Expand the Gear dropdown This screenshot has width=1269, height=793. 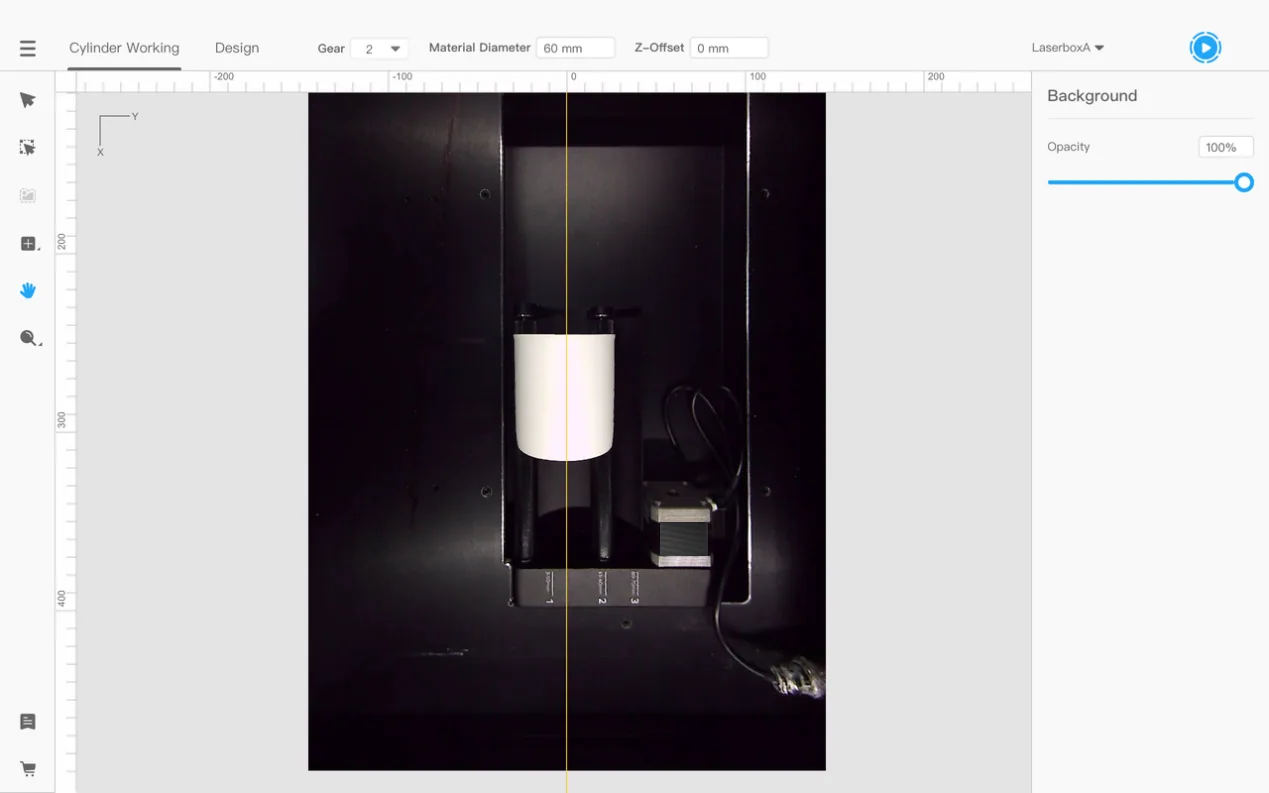pyautogui.click(x=379, y=48)
